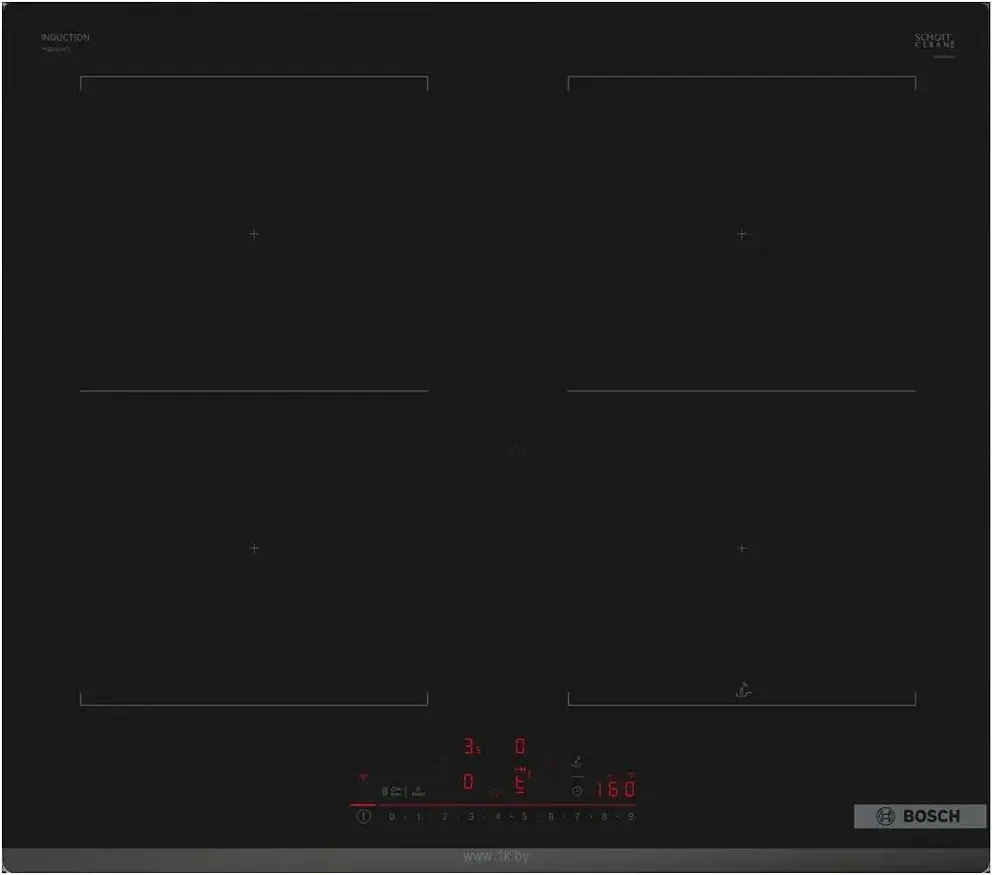Tap the timer clock icon
Viewport: 1000px width, 875px height.
point(577,789)
